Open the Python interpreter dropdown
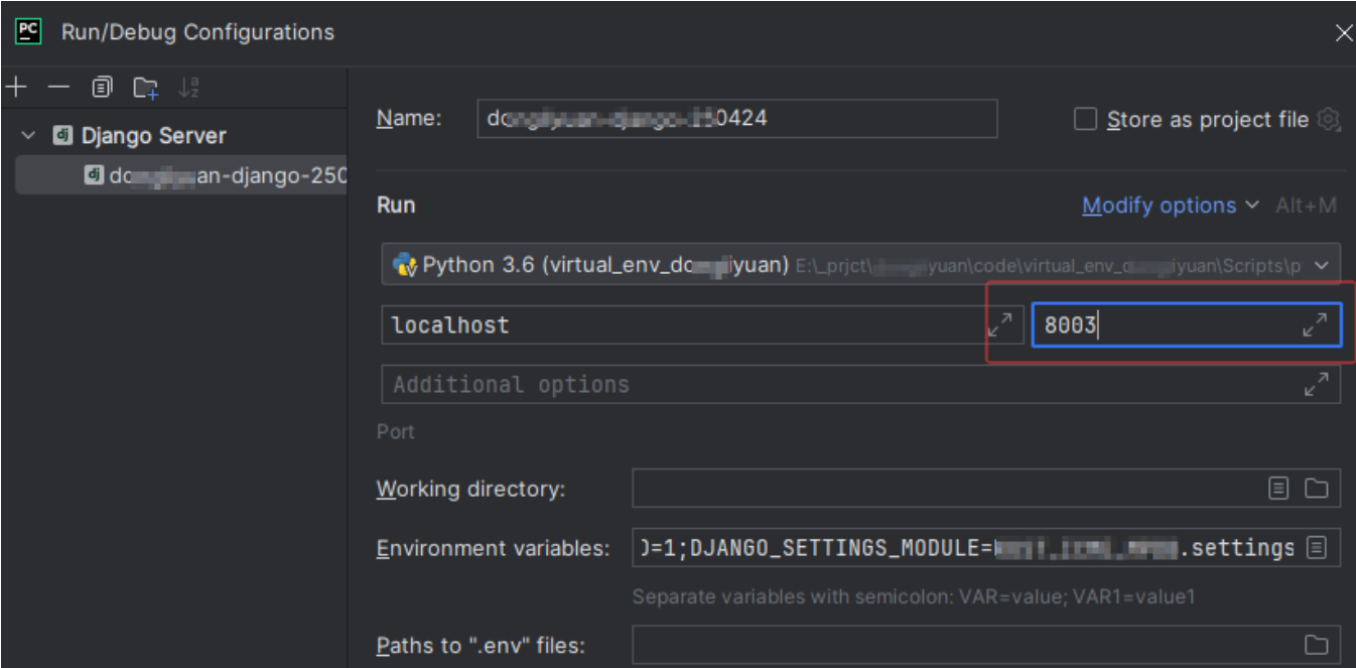 pyautogui.click(x=1323, y=265)
